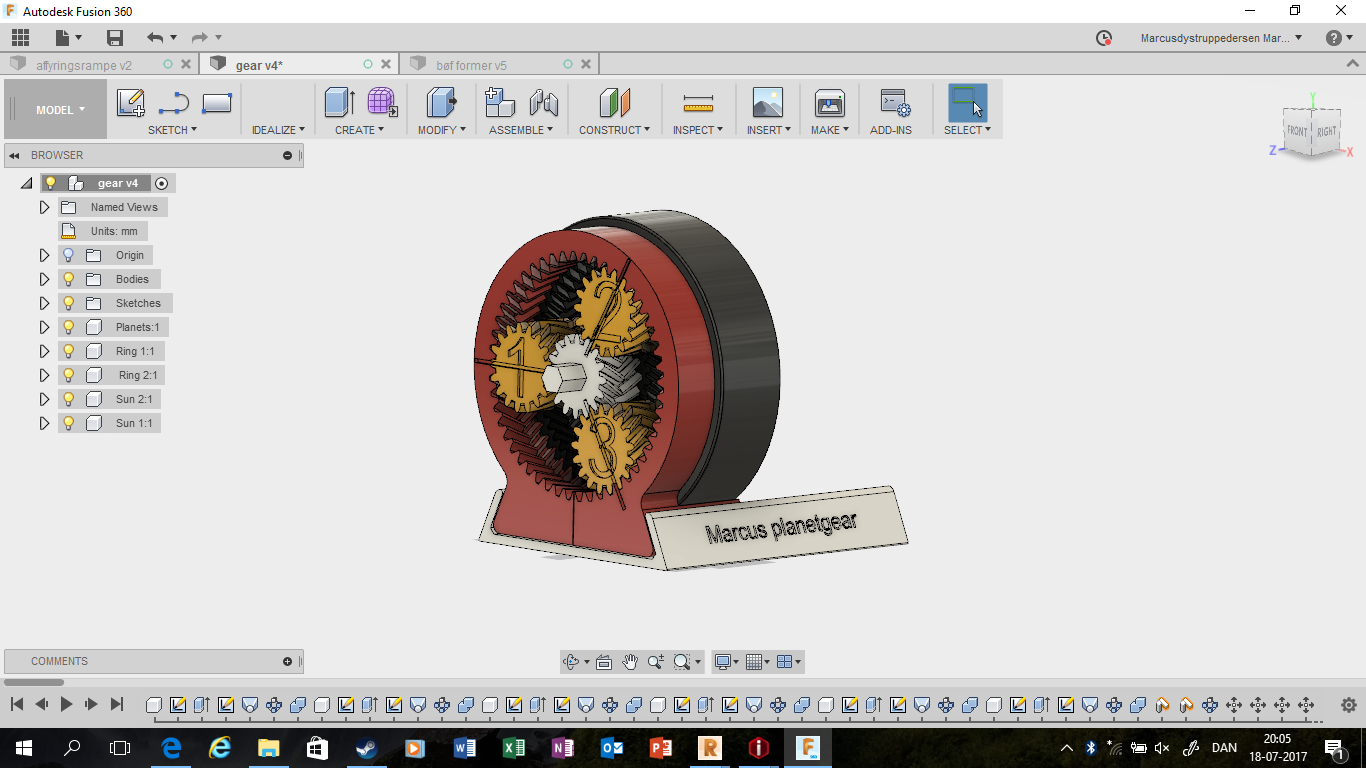Click the Undo arrow icon
This screenshot has height=768, width=1366.
tap(155, 38)
